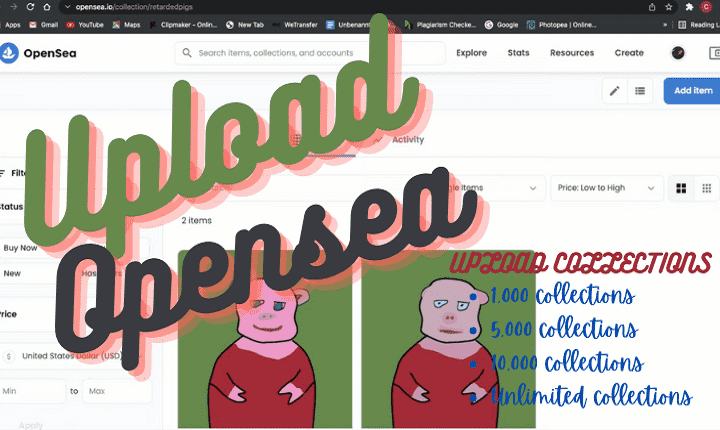Open the Single items dropdown
This screenshot has width=720, height=430.
click(489, 188)
